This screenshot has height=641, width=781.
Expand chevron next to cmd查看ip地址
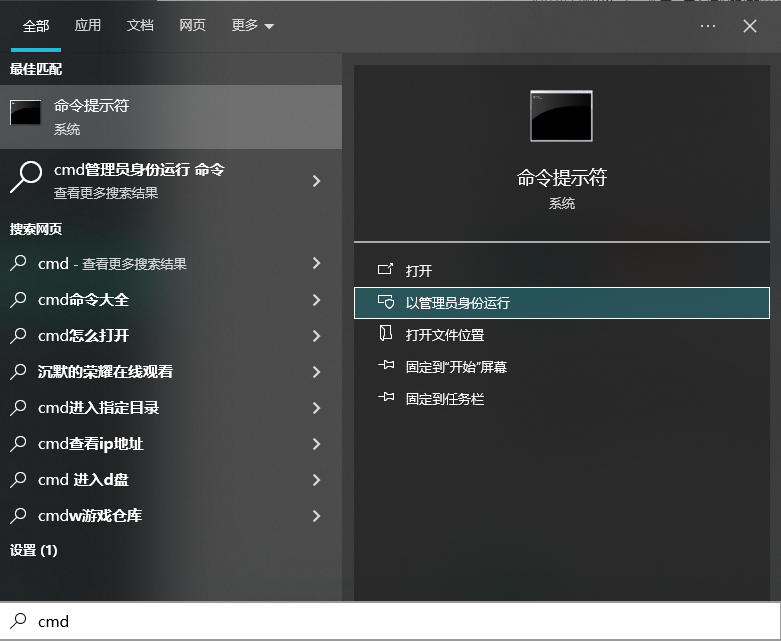tap(316, 444)
